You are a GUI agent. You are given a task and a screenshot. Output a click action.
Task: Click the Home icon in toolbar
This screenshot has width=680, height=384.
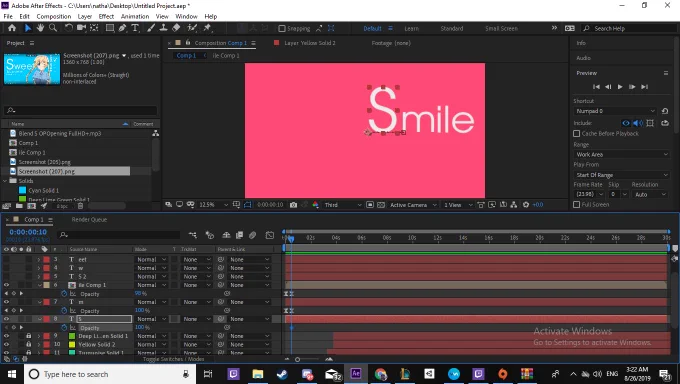12,28
